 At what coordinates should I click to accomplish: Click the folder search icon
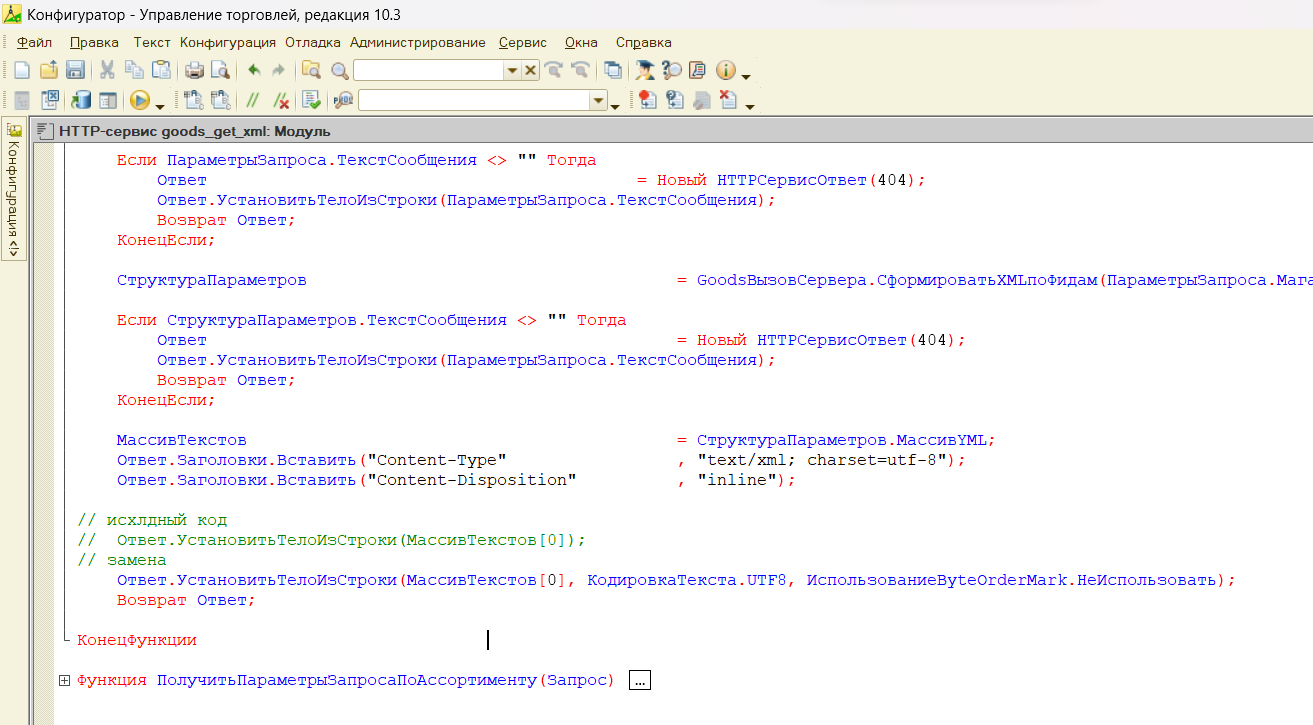click(311, 70)
